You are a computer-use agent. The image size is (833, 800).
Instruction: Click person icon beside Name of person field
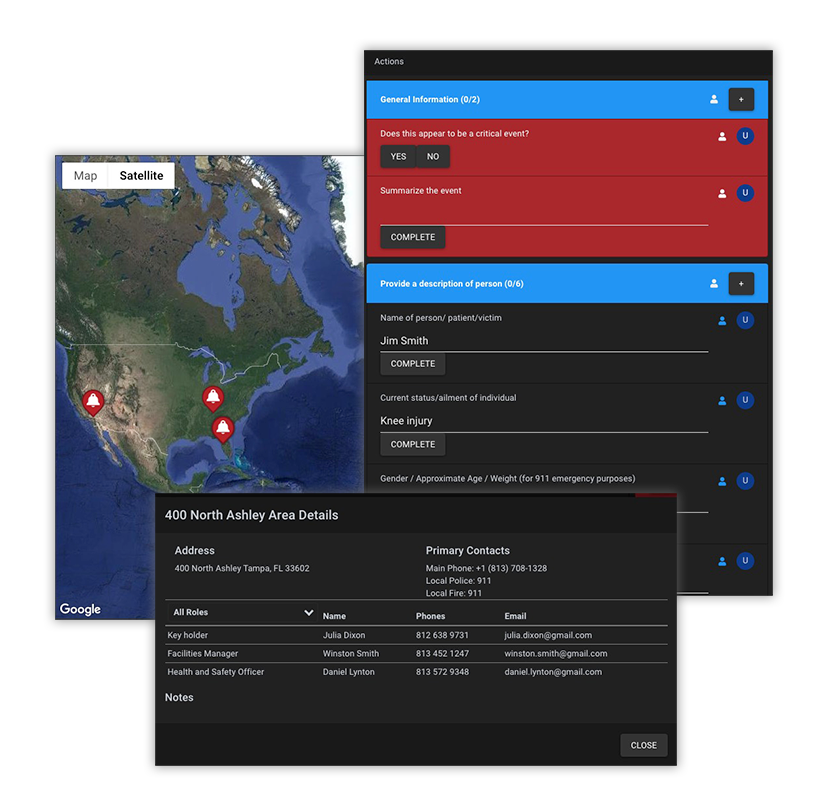tap(722, 321)
